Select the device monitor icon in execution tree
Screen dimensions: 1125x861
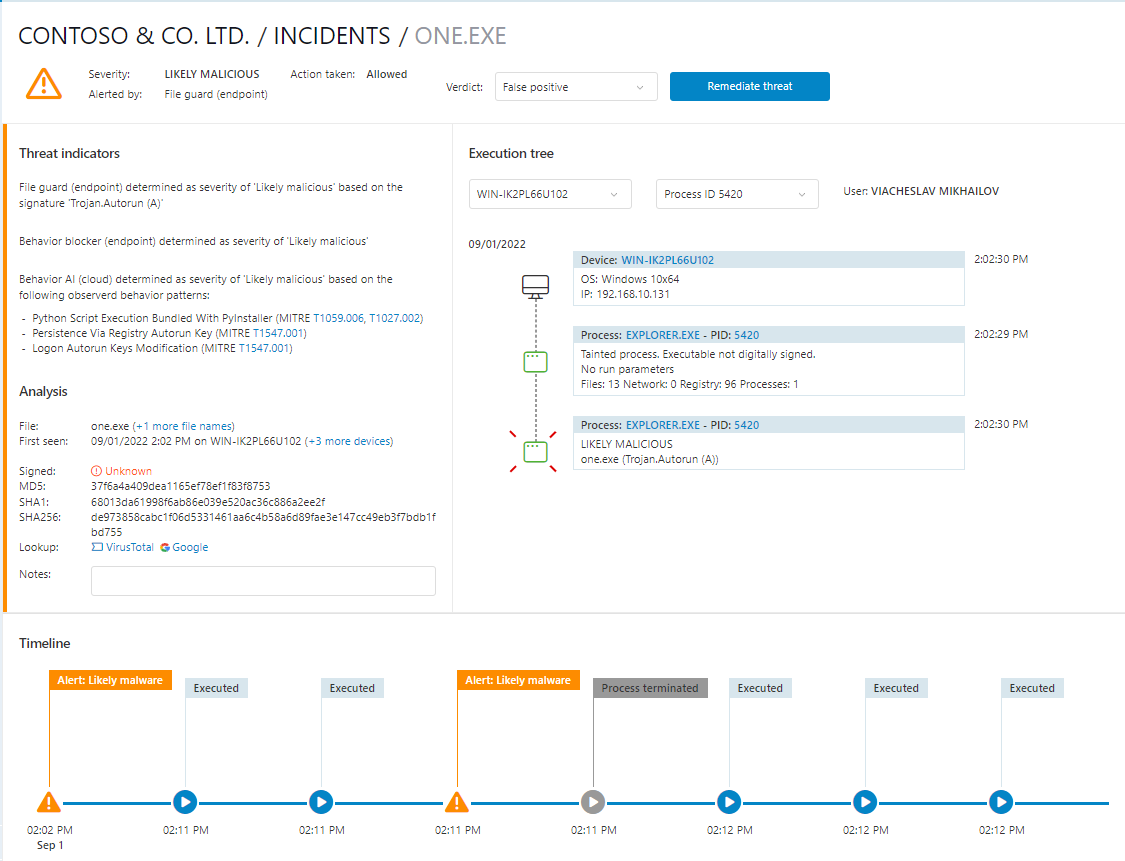pyautogui.click(x=535, y=286)
